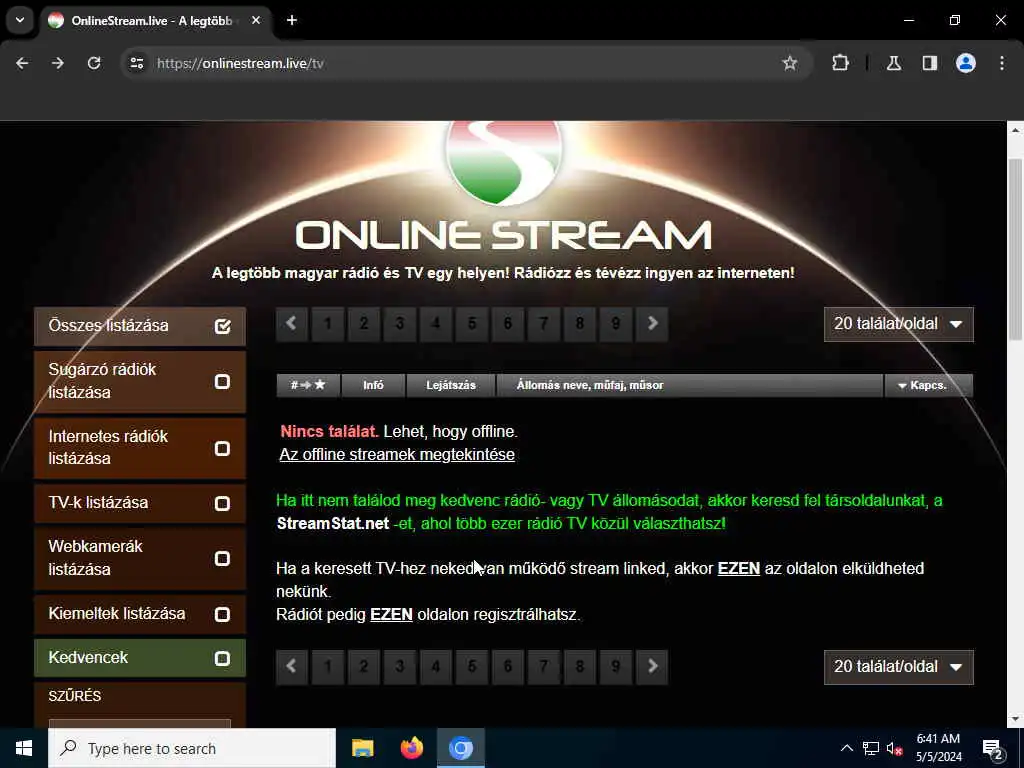1024x768 pixels.
Task: Toggle the browser side panel icon
Action: coord(930,63)
